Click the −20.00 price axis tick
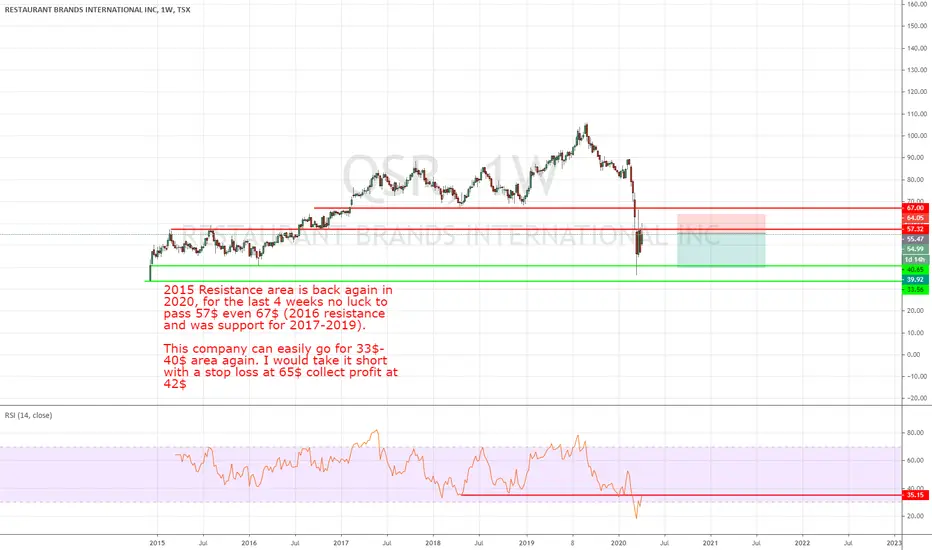Viewport: 932px width, 550px height. click(917, 398)
